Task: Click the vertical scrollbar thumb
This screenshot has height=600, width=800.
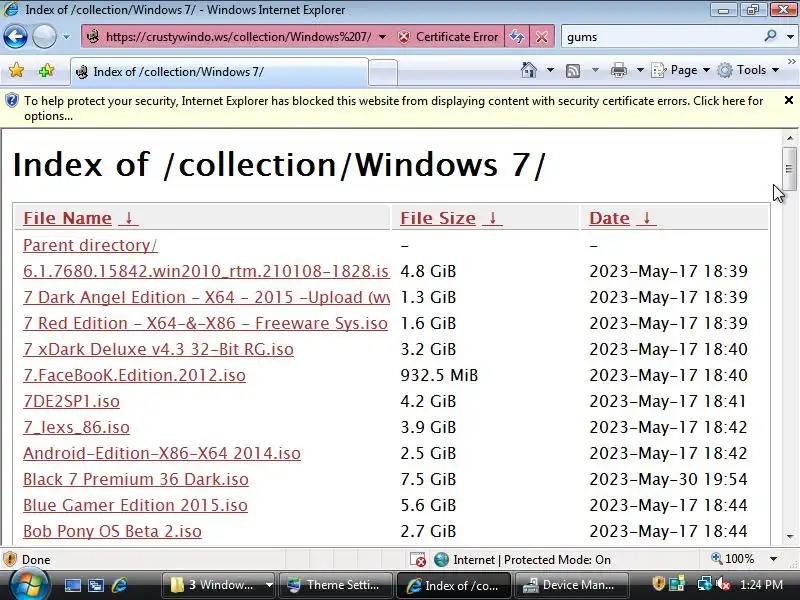Action: coord(789,169)
